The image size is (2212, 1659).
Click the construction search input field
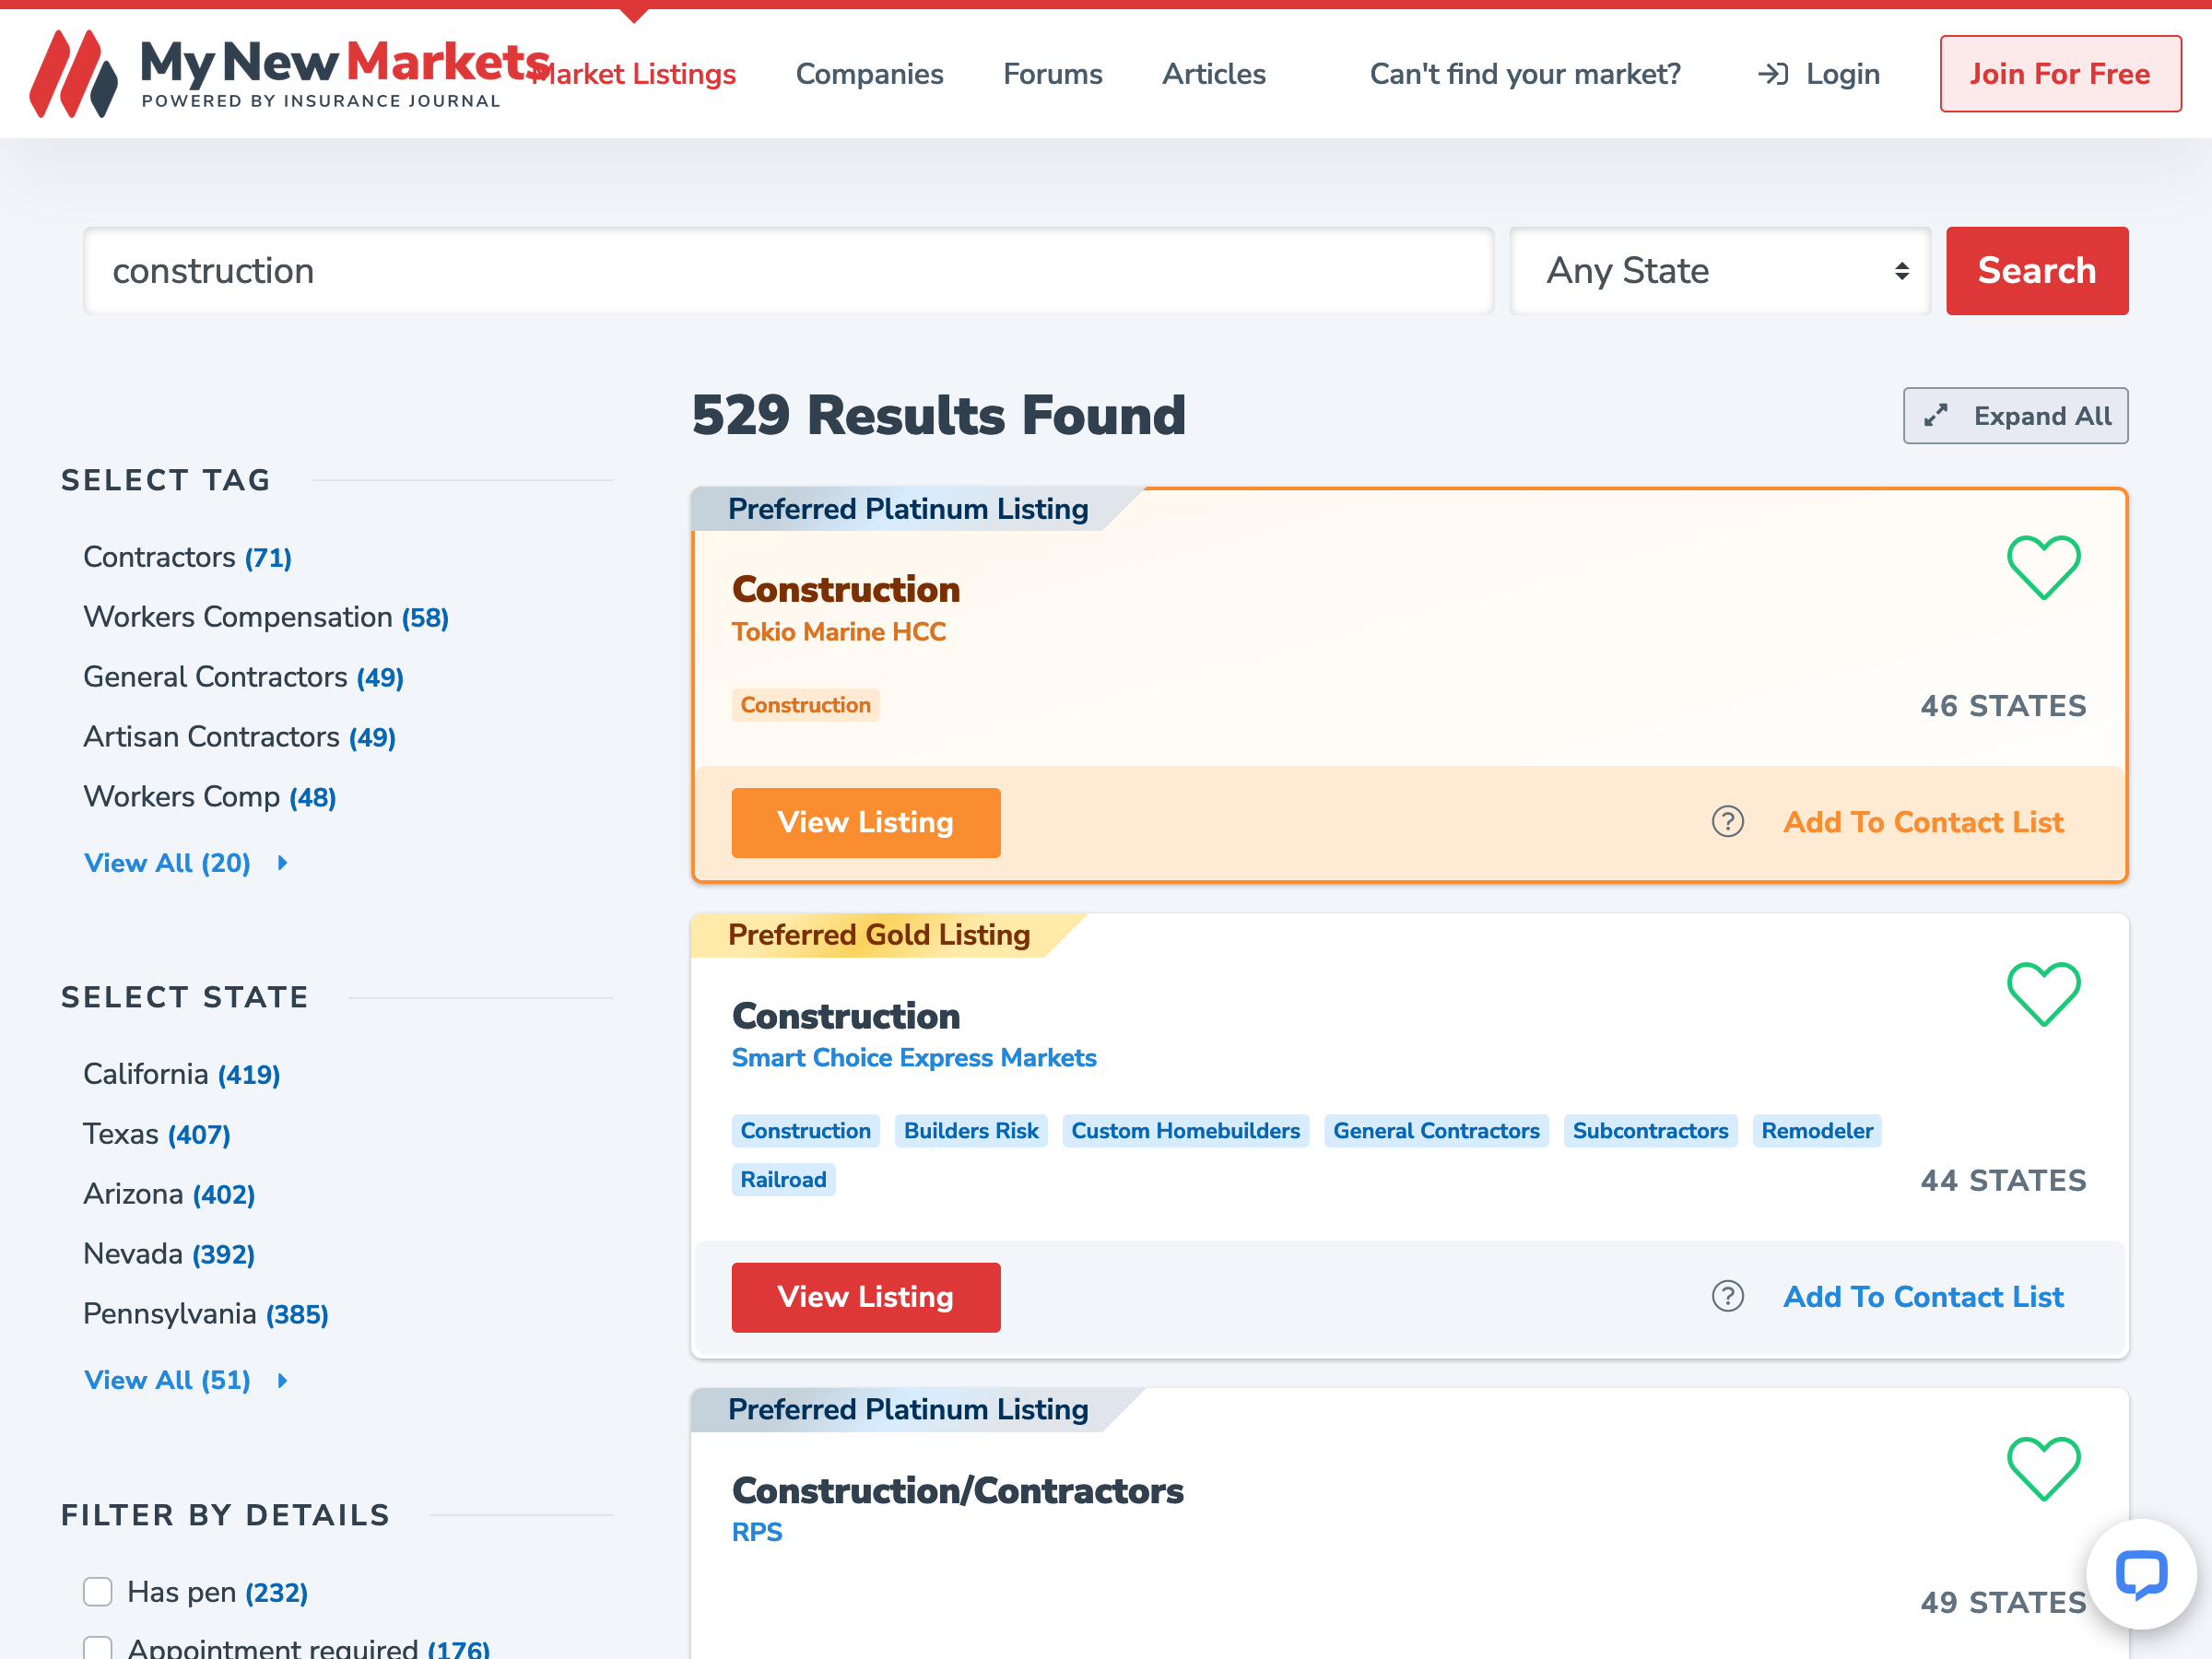pos(788,271)
